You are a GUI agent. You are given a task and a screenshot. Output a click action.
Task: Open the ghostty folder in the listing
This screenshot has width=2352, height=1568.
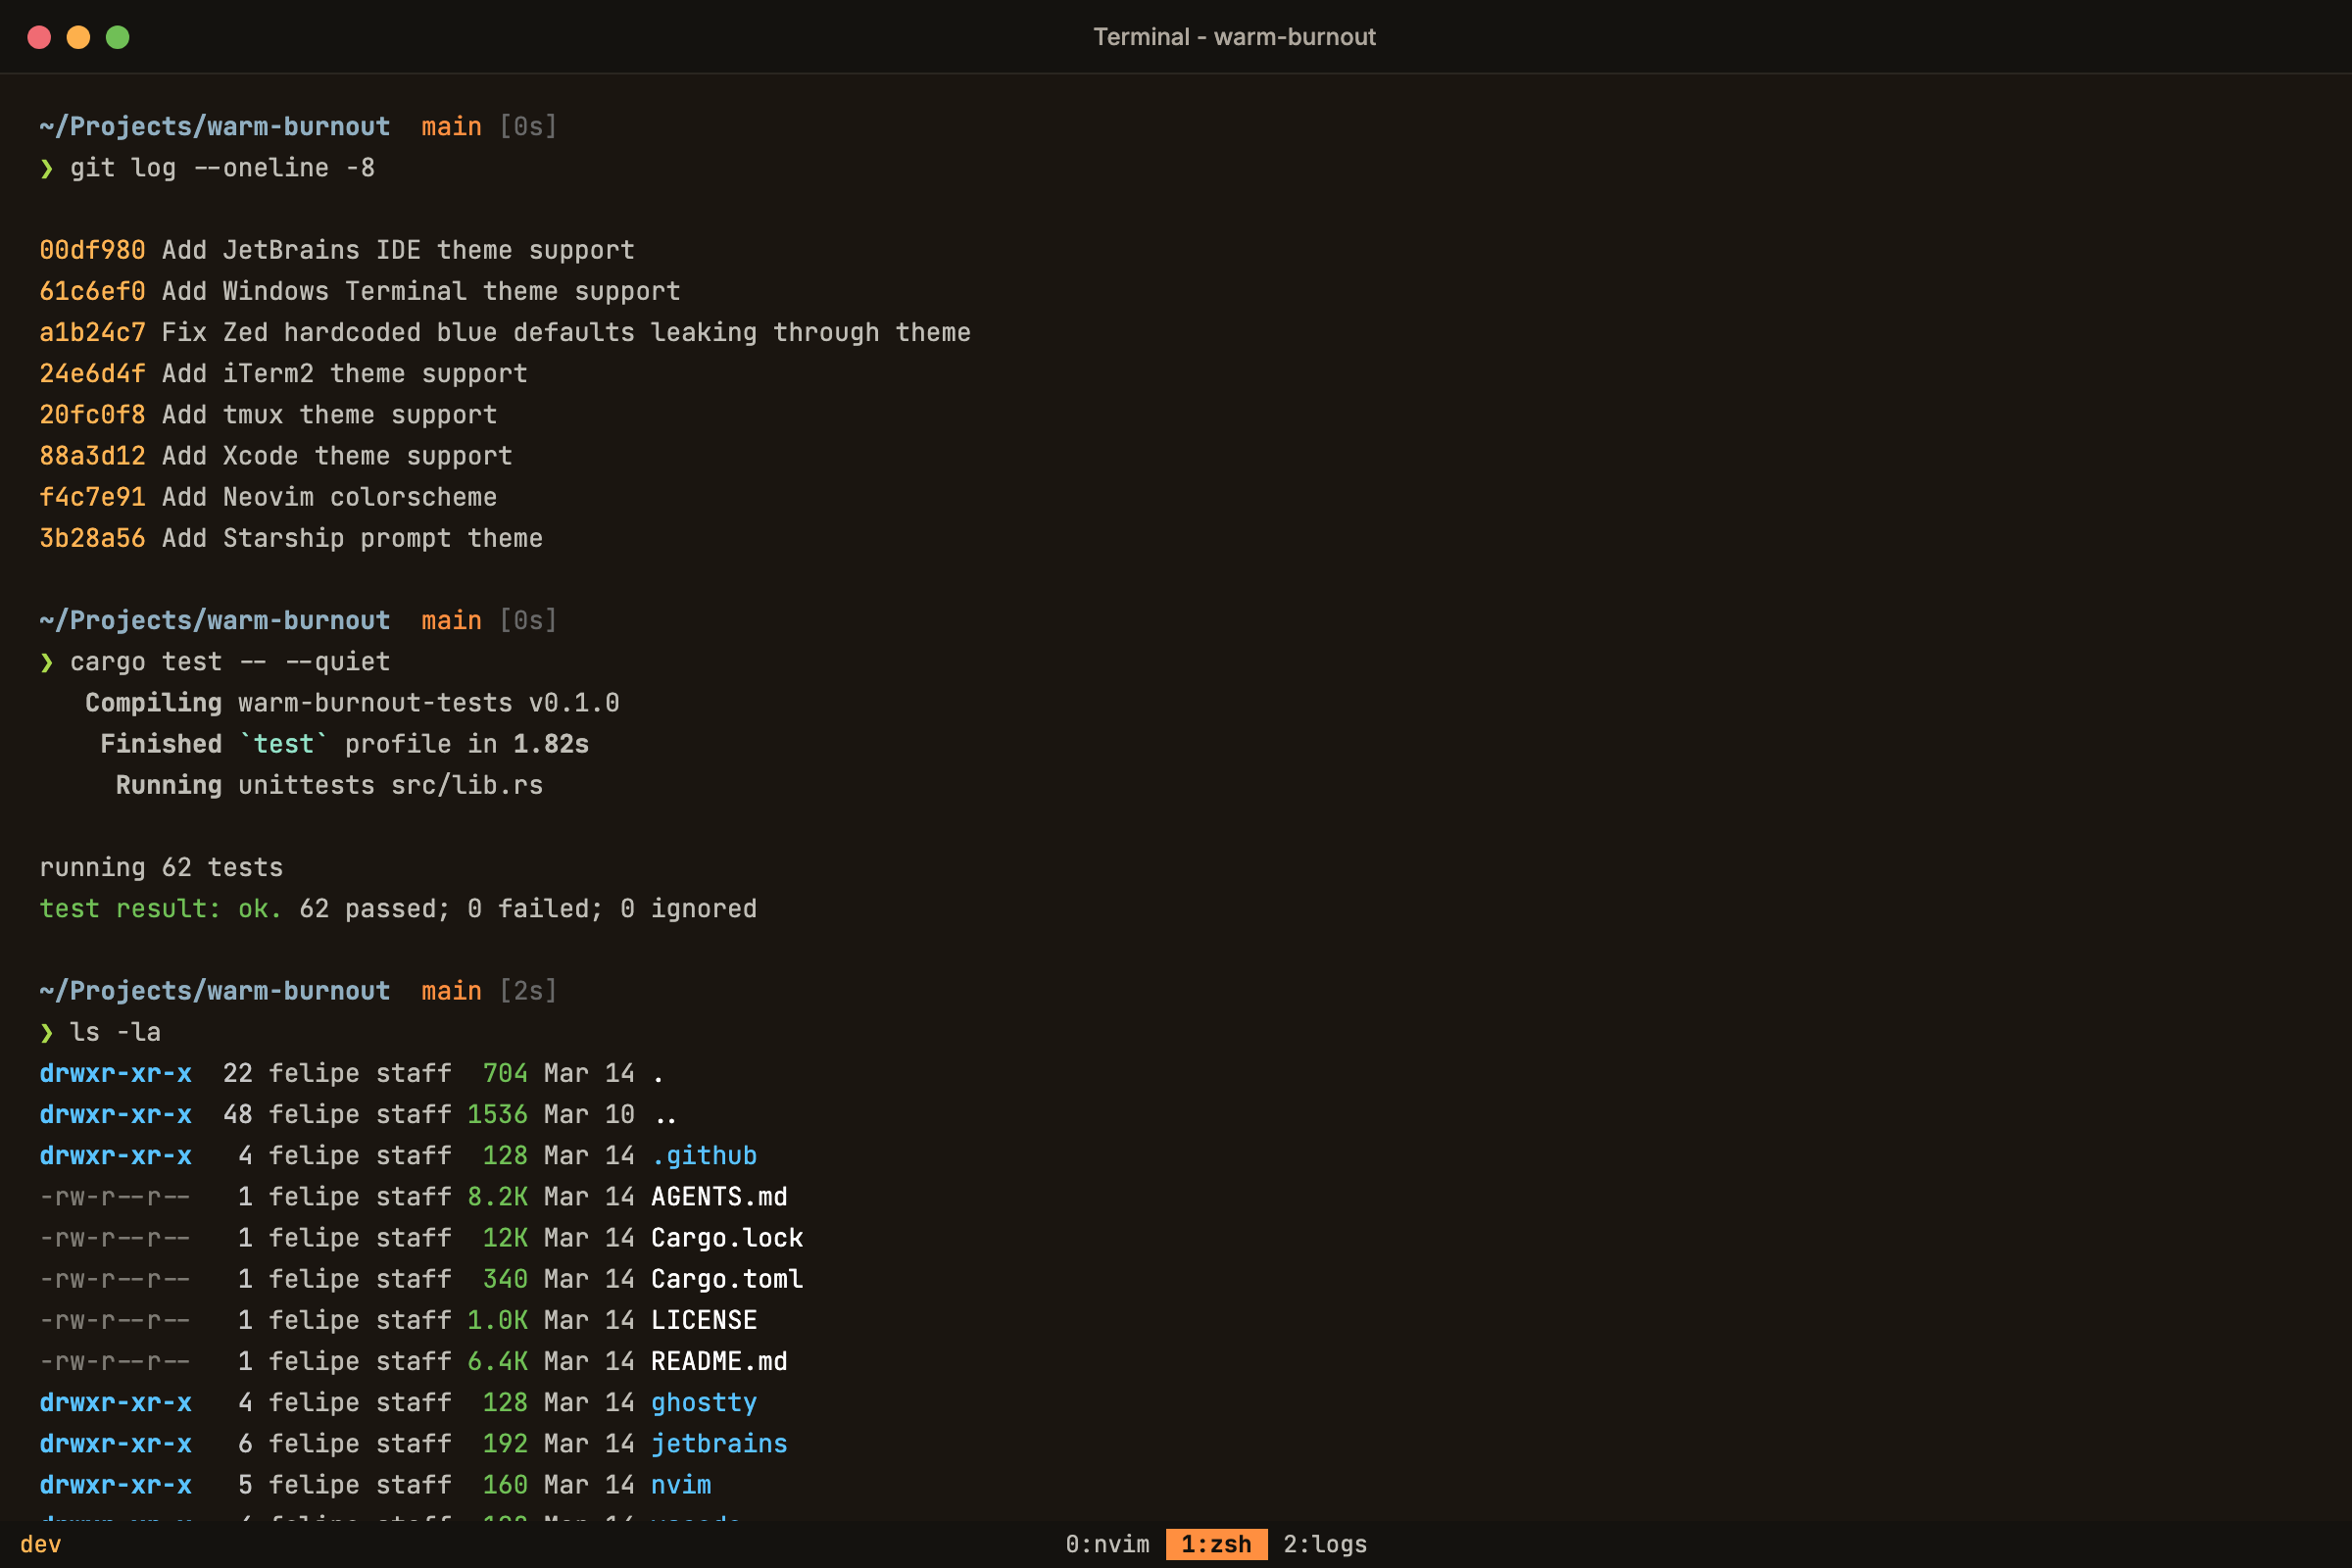point(704,1402)
